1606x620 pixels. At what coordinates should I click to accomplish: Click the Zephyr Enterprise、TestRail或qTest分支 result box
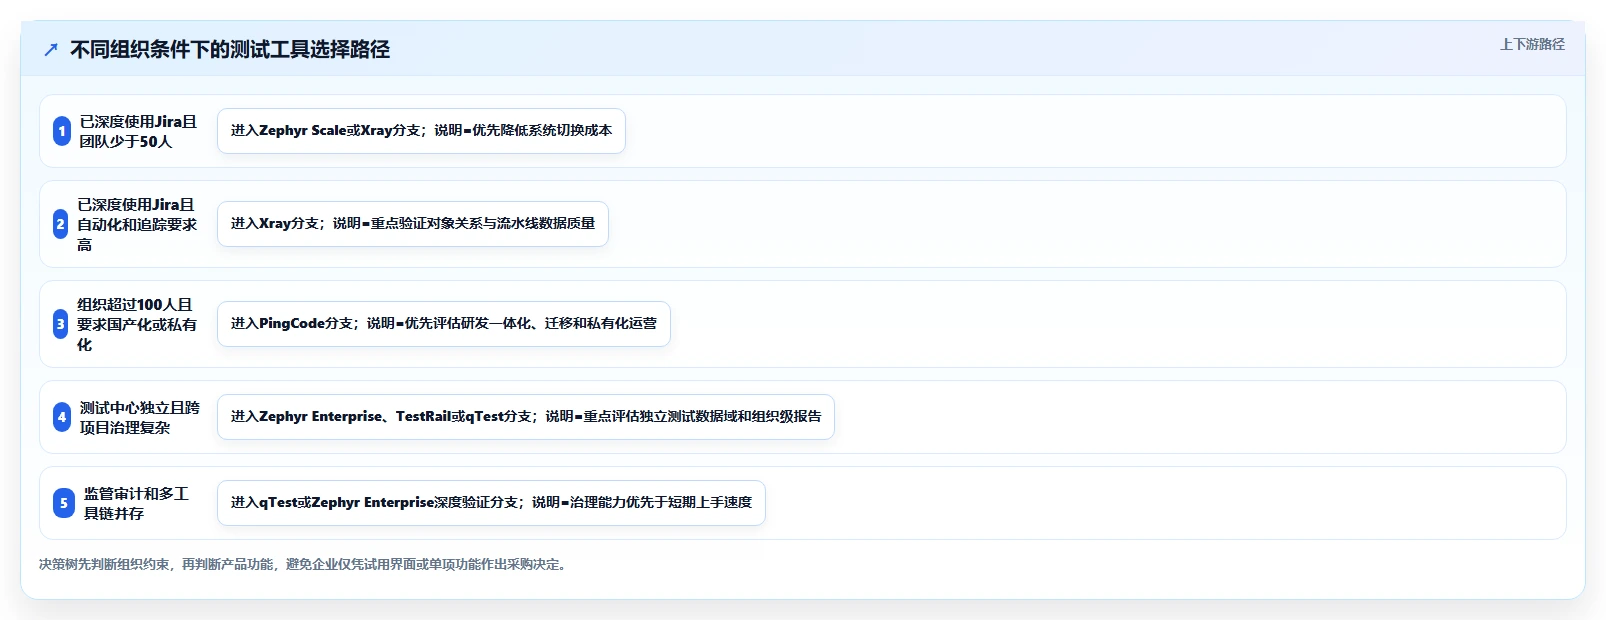coord(526,417)
